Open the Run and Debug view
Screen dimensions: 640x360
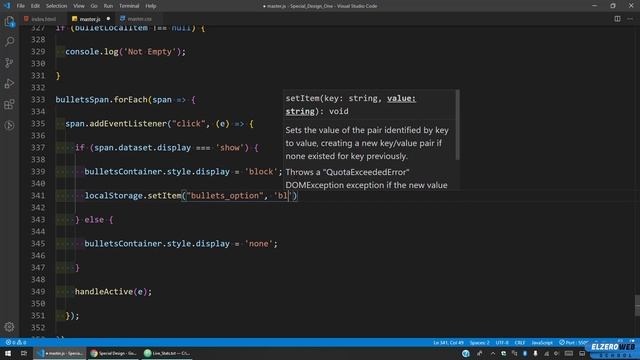tap(9, 83)
